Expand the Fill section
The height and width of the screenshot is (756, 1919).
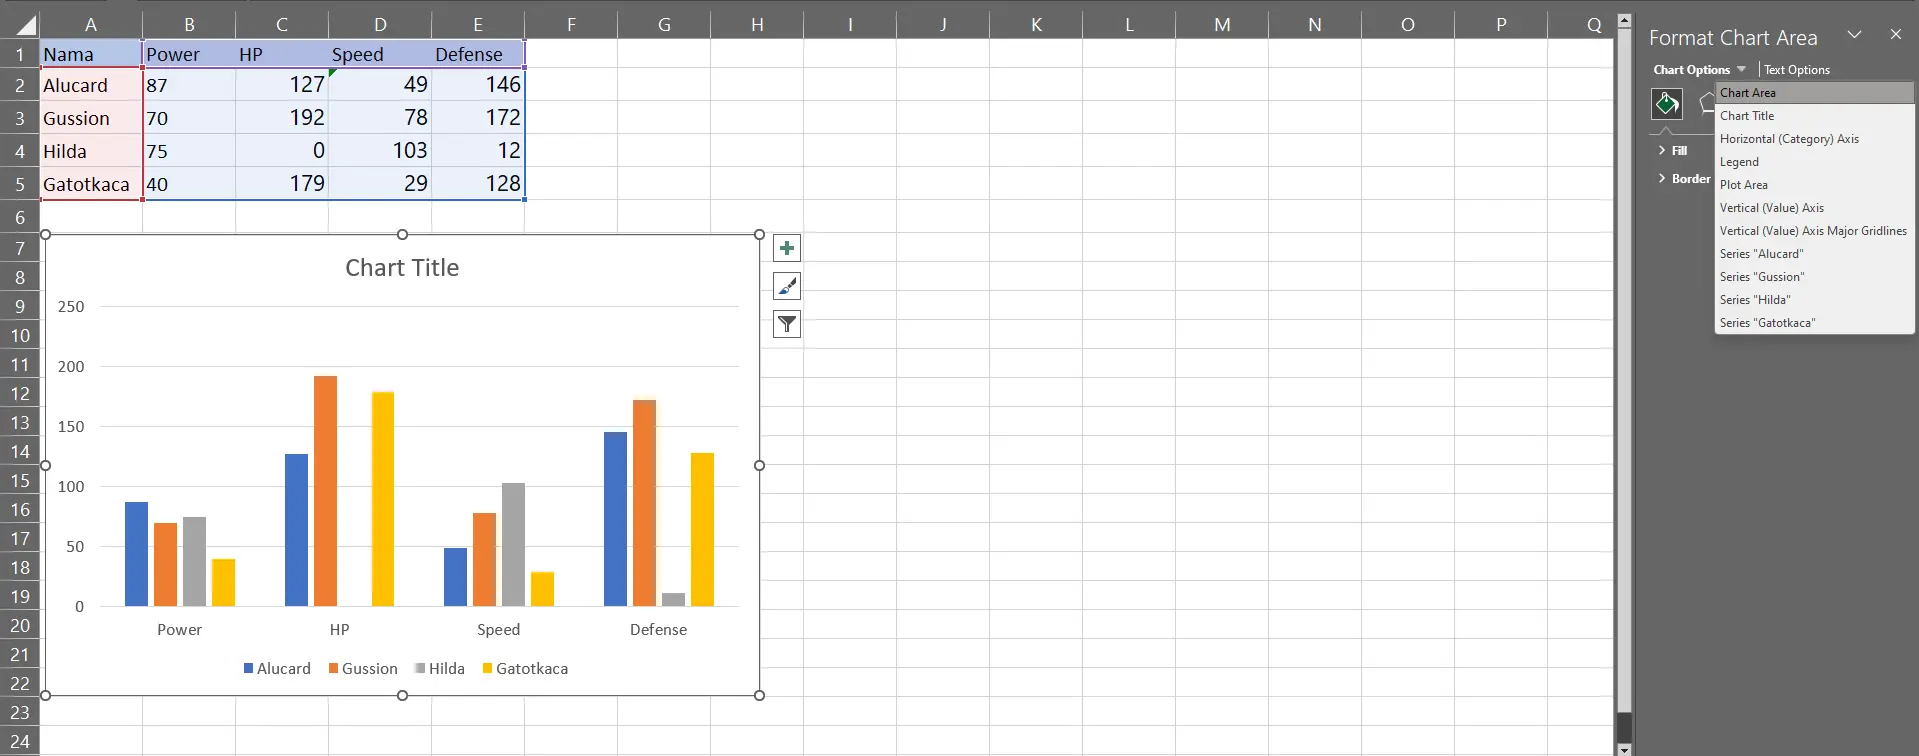tap(1672, 150)
